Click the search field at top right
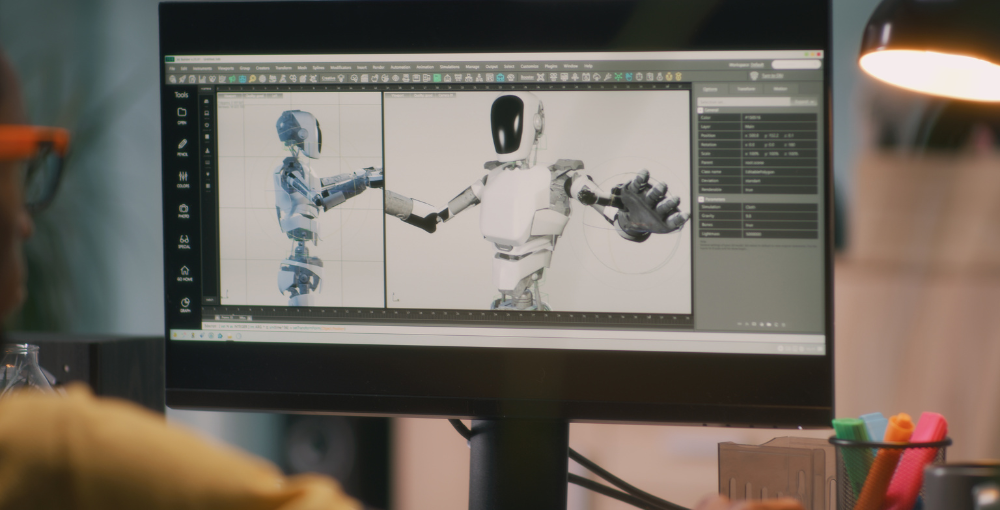 click(797, 65)
